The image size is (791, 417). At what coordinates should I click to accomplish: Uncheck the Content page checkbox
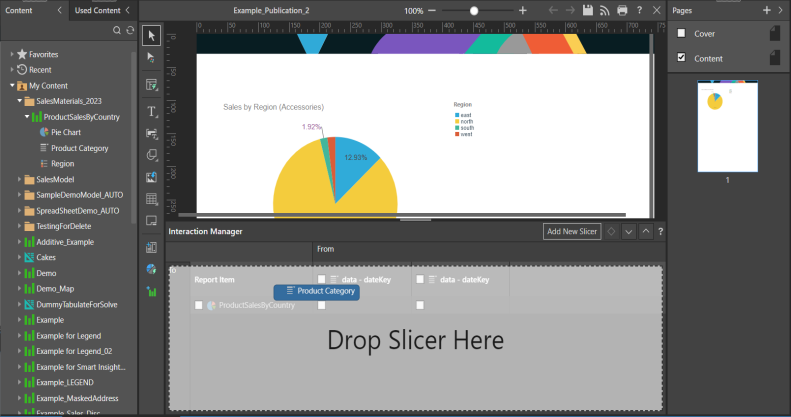pyautogui.click(x=682, y=58)
